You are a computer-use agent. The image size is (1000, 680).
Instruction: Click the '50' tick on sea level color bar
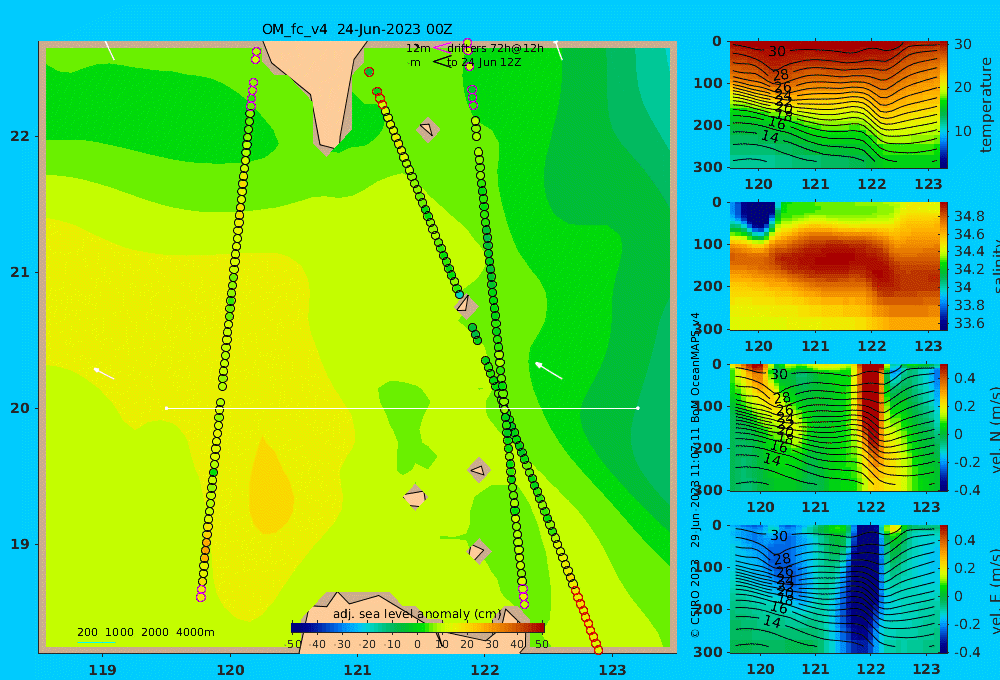tap(541, 644)
